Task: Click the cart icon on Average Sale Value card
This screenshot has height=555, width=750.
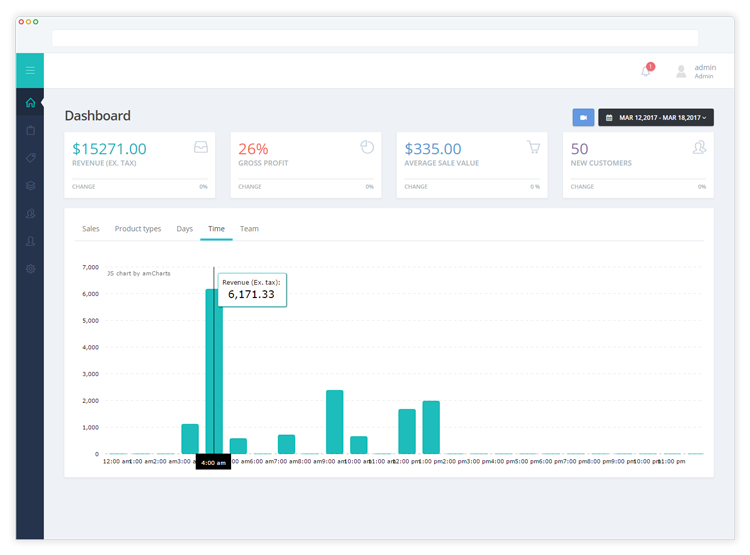Action: [533, 147]
